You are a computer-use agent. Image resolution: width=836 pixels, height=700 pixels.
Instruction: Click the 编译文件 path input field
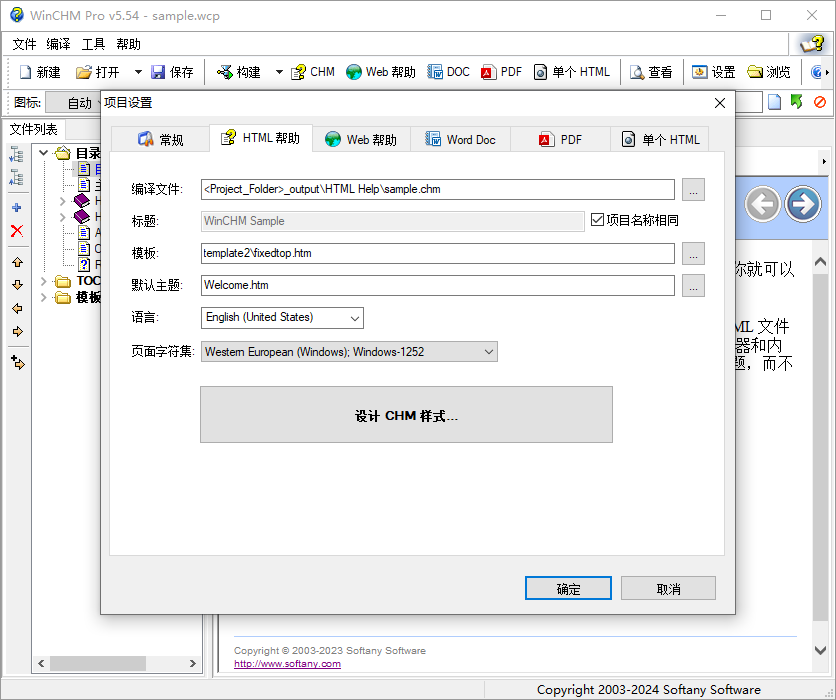438,189
